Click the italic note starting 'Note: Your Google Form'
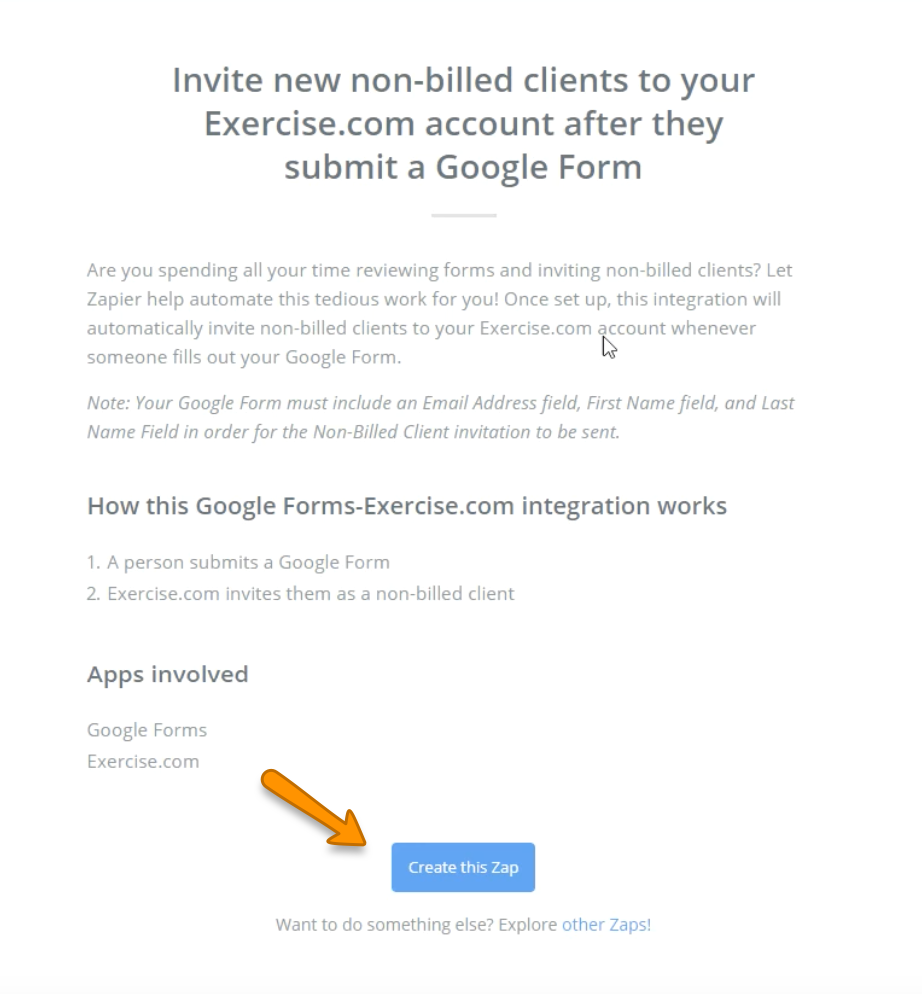922x994 pixels. [x=440, y=417]
